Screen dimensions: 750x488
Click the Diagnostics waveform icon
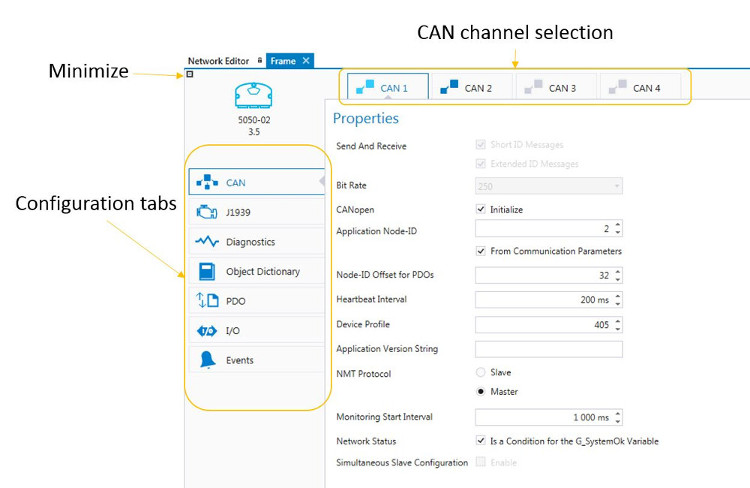[207, 242]
